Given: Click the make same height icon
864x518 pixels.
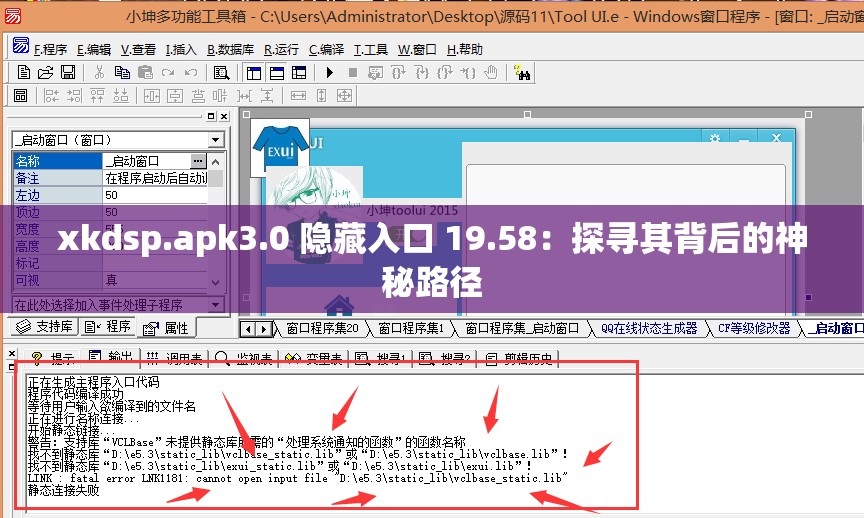Looking at the screenshot, I should coord(321,95).
